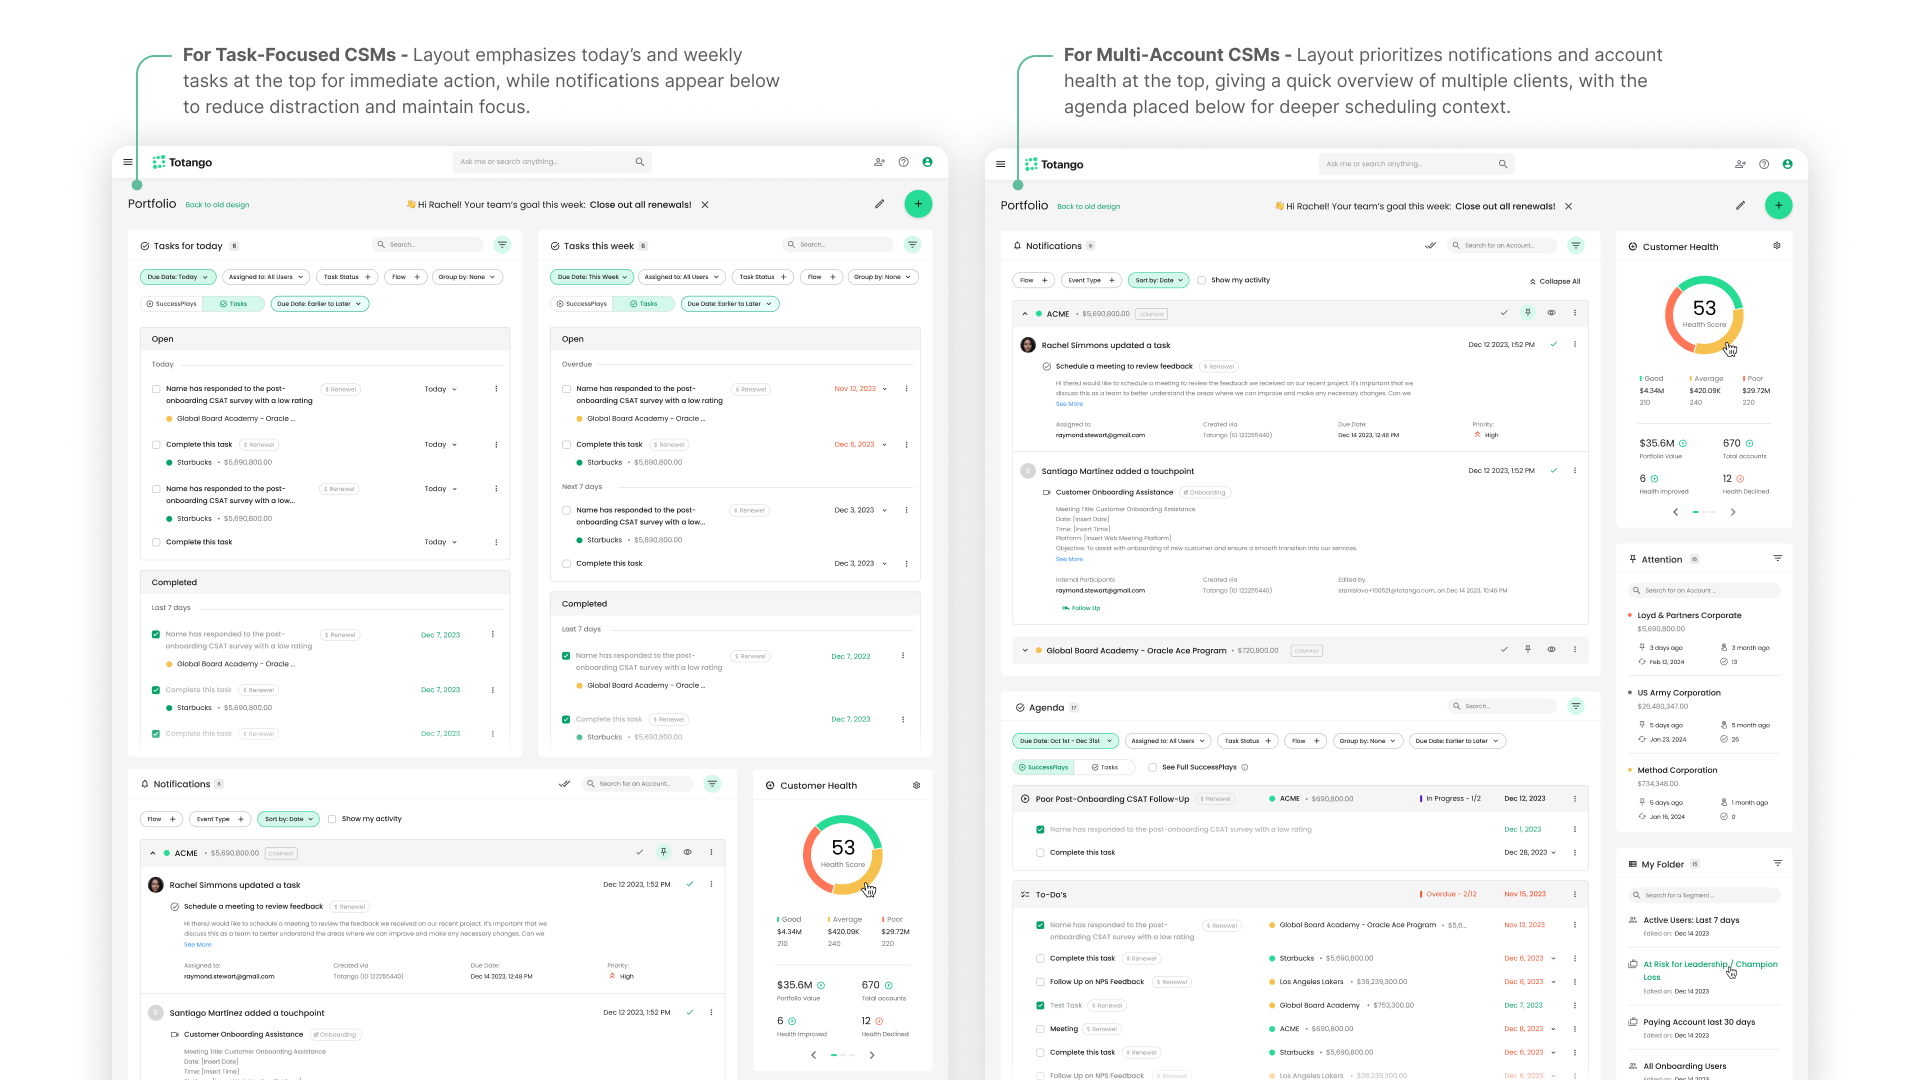Image resolution: width=1920 pixels, height=1080 pixels.
Task: Open filter icon of Tasks for today panel
Action: 502,245
